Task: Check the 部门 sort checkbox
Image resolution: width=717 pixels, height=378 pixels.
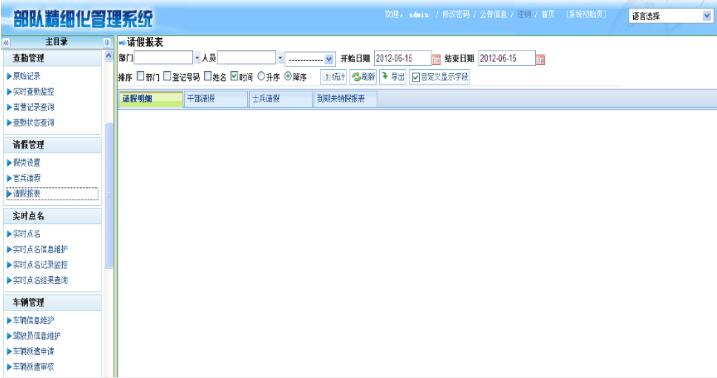Action: point(141,76)
